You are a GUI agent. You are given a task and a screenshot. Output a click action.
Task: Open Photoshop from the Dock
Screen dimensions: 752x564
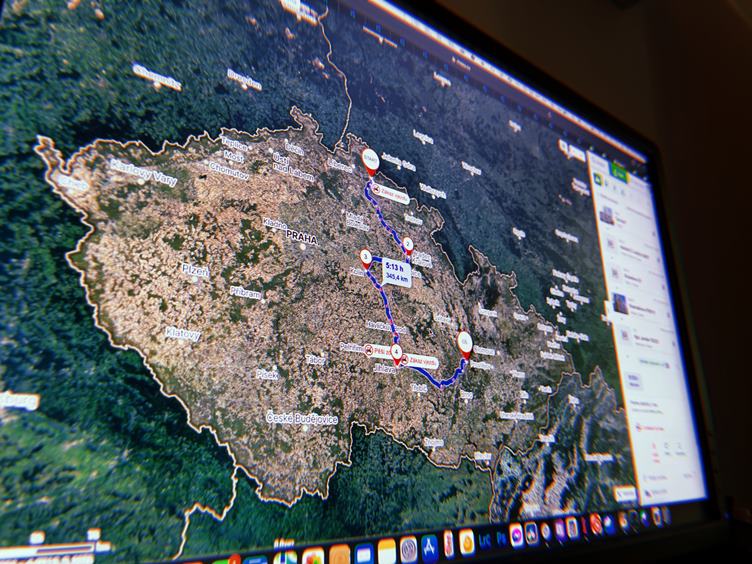click(501, 539)
